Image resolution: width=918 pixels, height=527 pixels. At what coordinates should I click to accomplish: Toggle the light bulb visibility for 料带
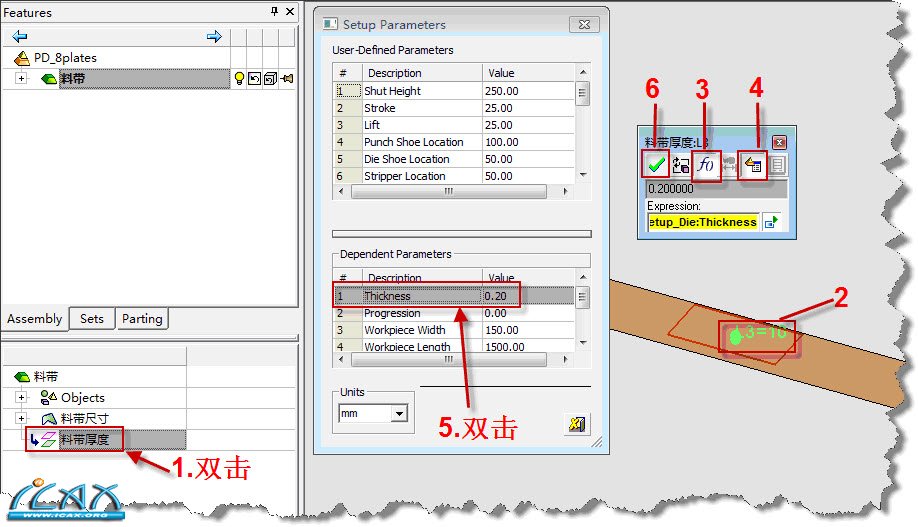(239, 78)
